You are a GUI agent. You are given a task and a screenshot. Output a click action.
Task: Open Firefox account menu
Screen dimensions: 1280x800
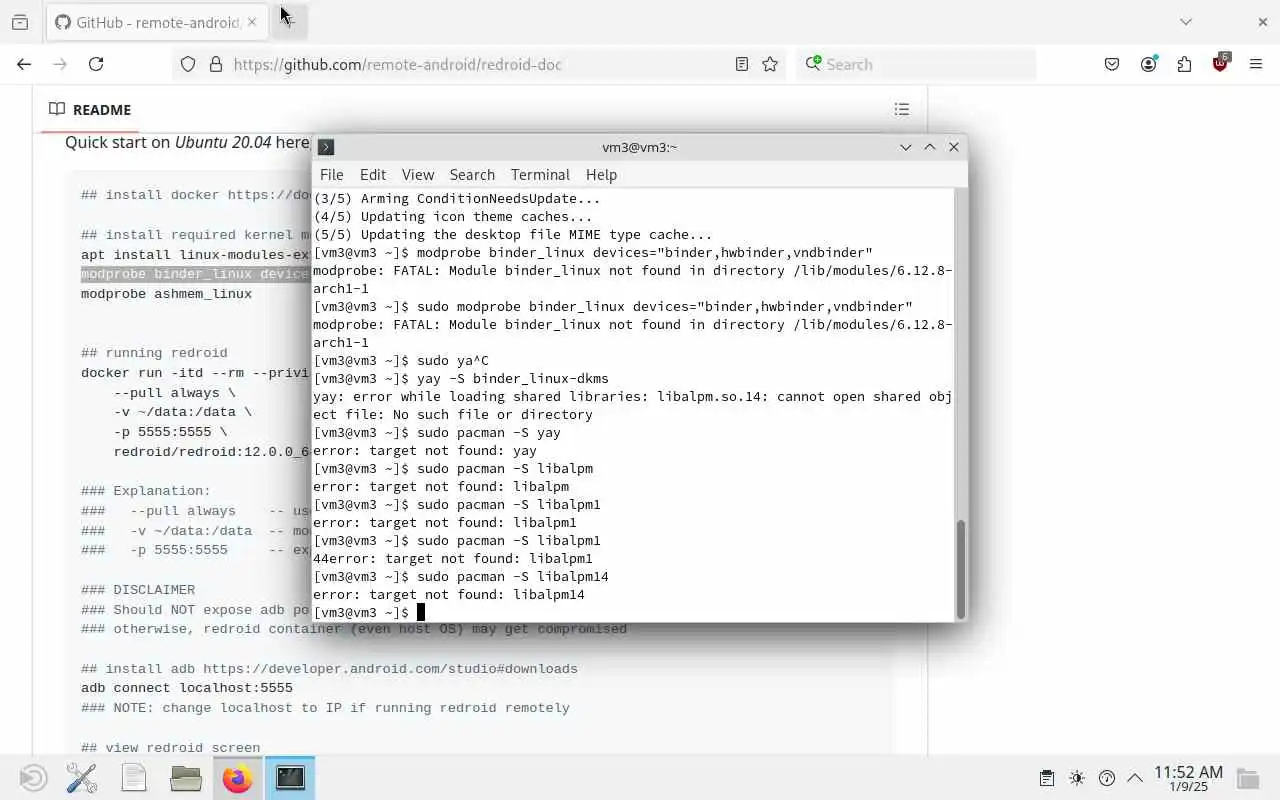coord(1148,64)
